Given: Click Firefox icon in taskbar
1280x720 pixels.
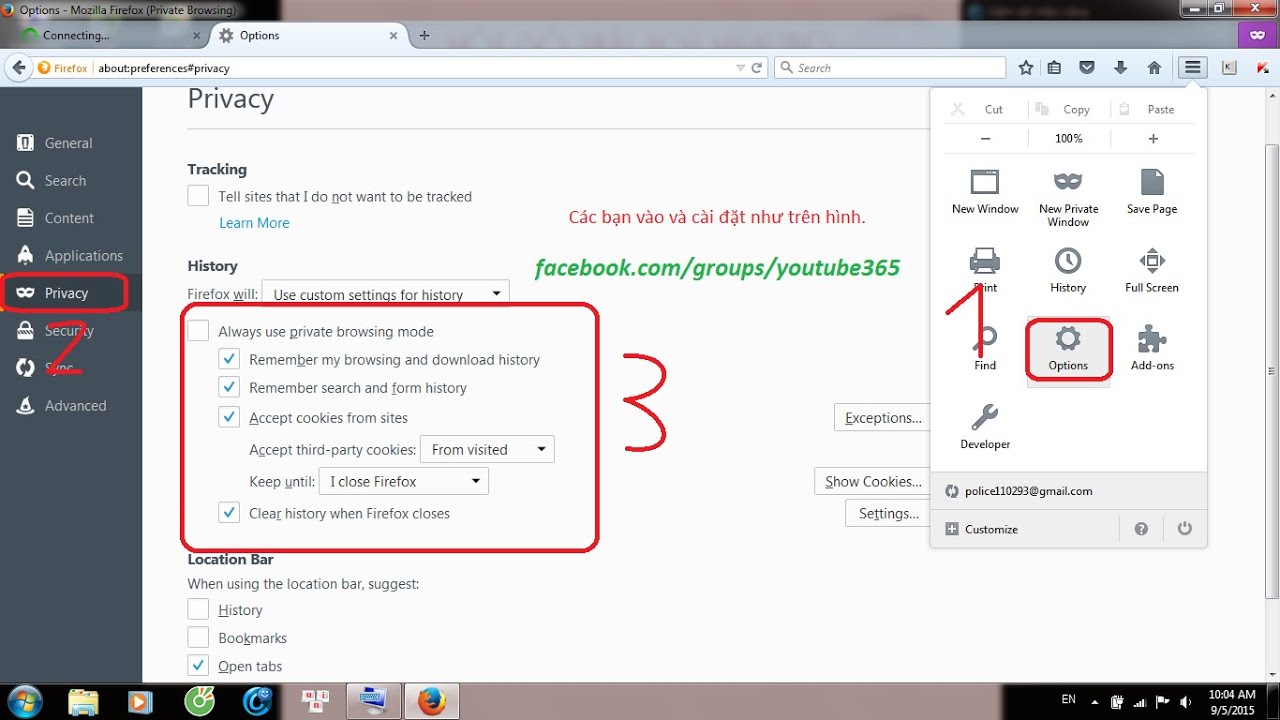Looking at the screenshot, I should click(x=431, y=702).
